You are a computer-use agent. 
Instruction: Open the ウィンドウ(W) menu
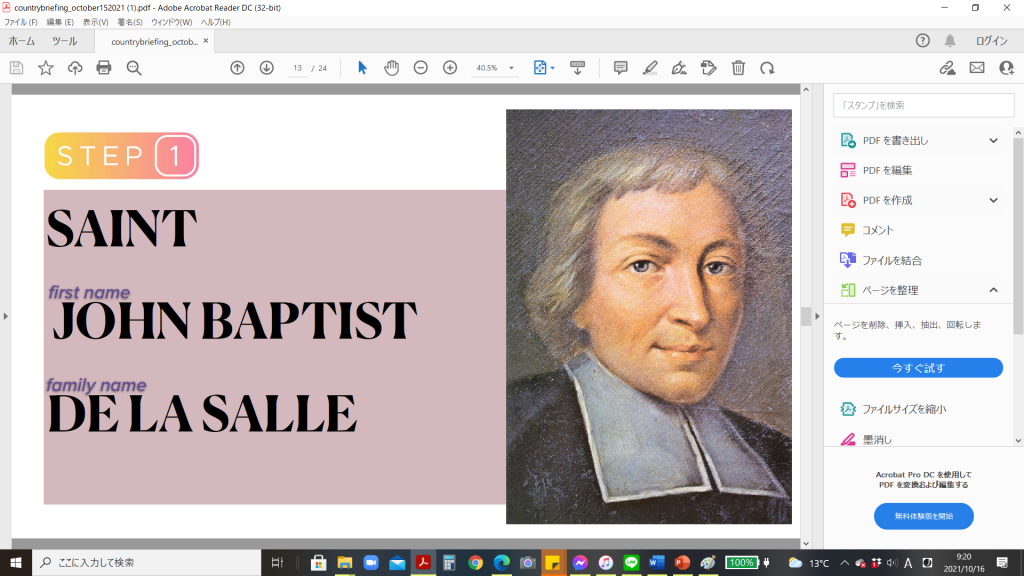click(172, 22)
